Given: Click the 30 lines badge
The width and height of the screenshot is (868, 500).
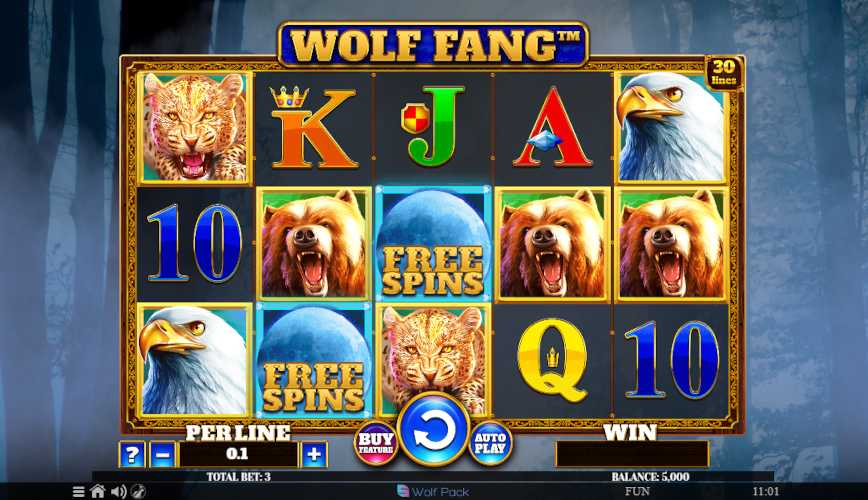Looking at the screenshot, I should pyautogui.click(x=724, y=73).
